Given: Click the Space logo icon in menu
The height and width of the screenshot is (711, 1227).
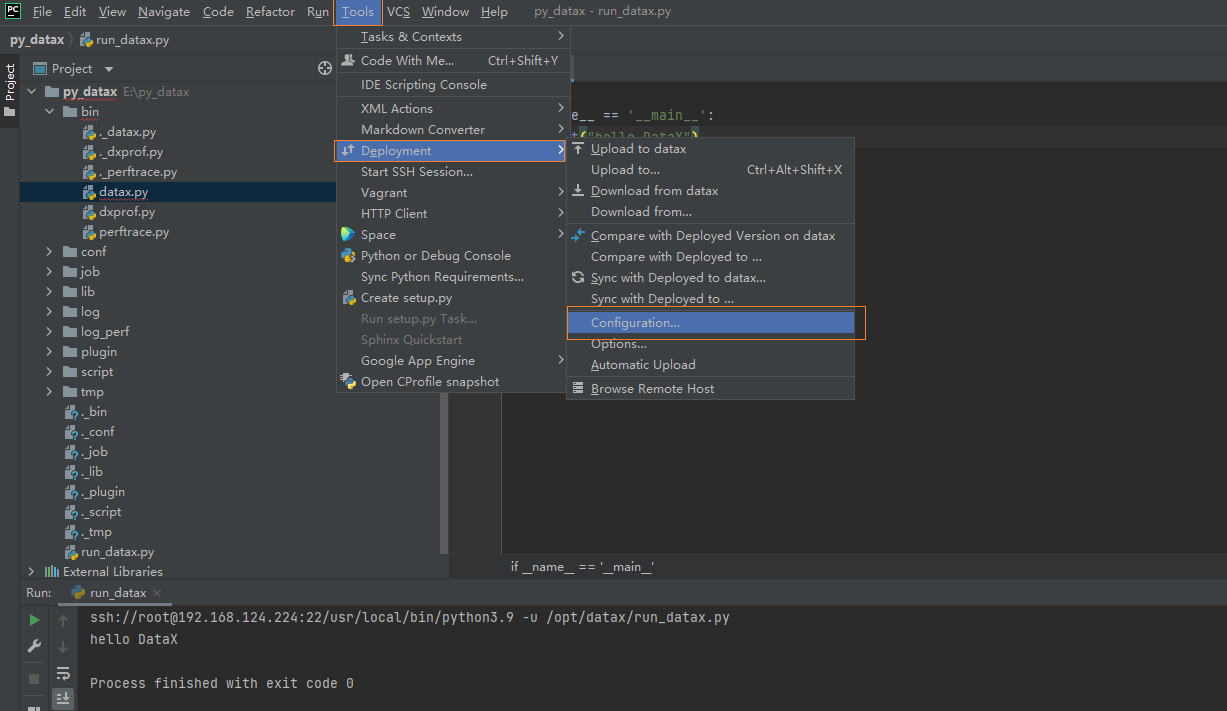Looking at the screenshot, I should coord(348,234).
